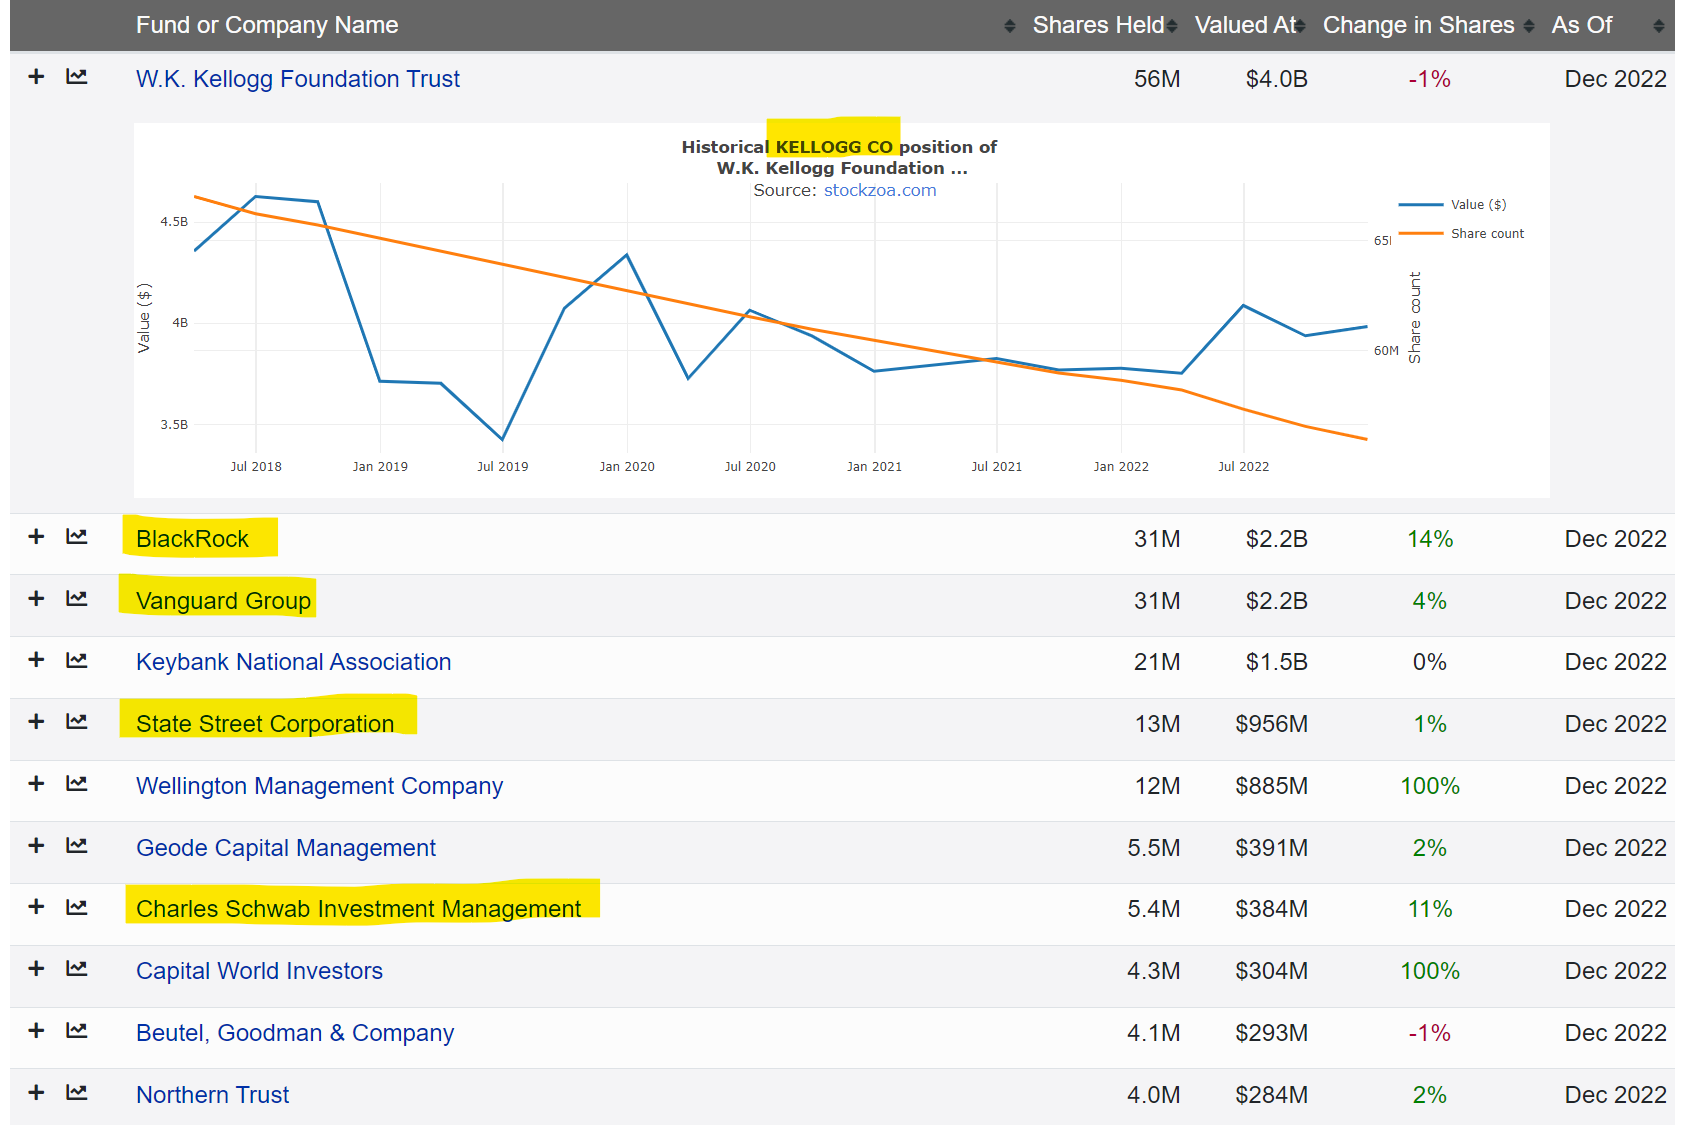Open Charles Schwab Investment Management link
This screenshot has height=1125, width=1681.
[358, 909]
